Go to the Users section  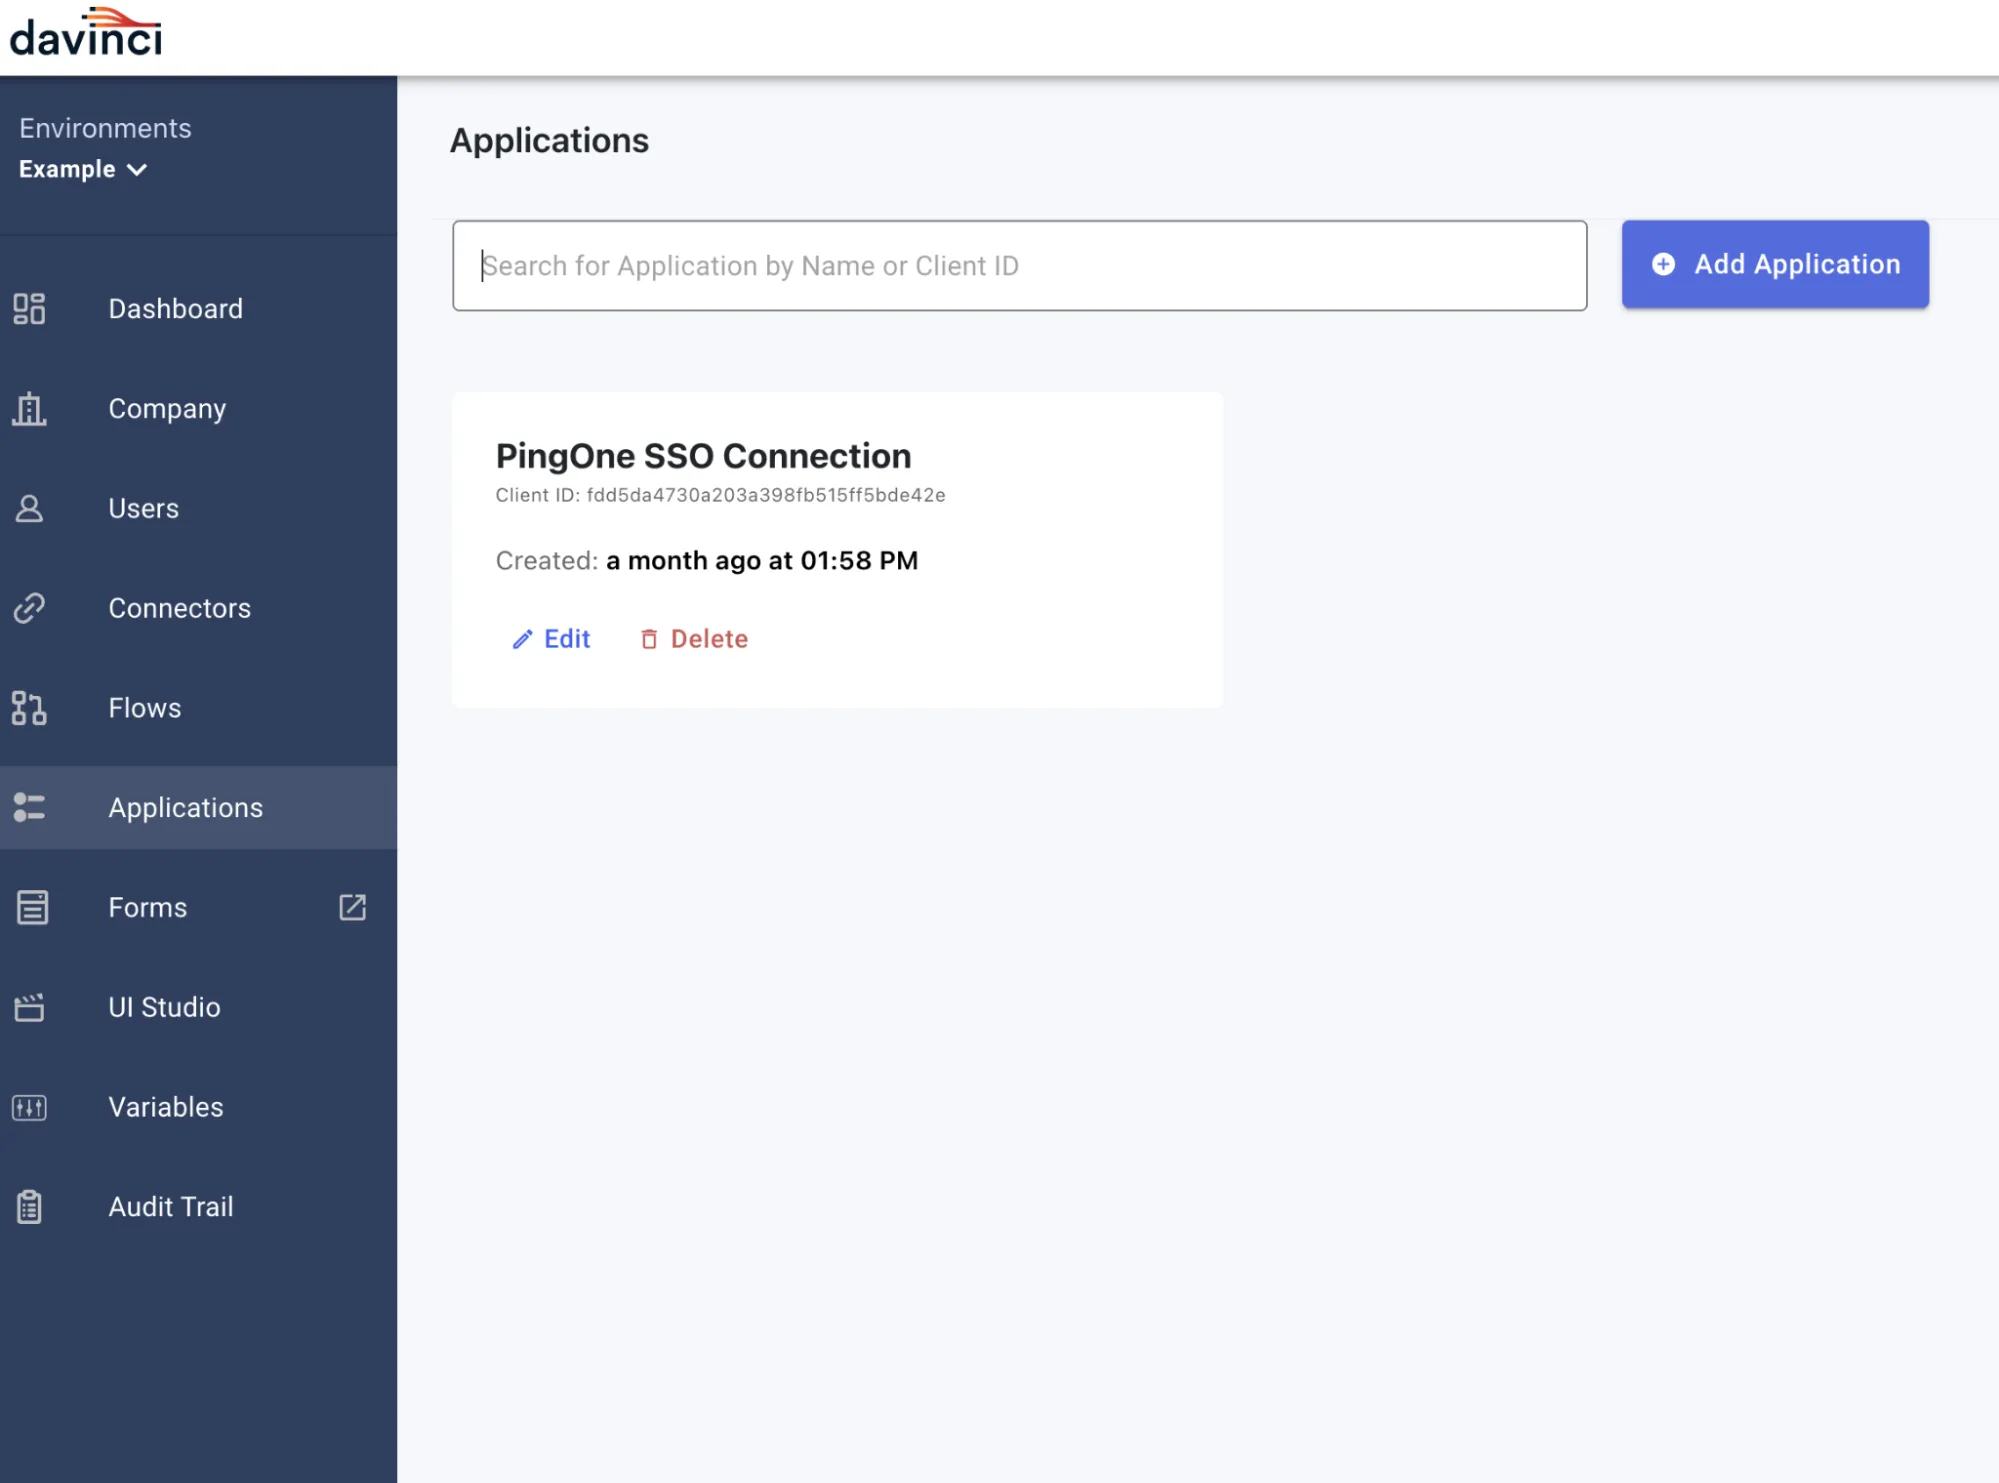198,508
